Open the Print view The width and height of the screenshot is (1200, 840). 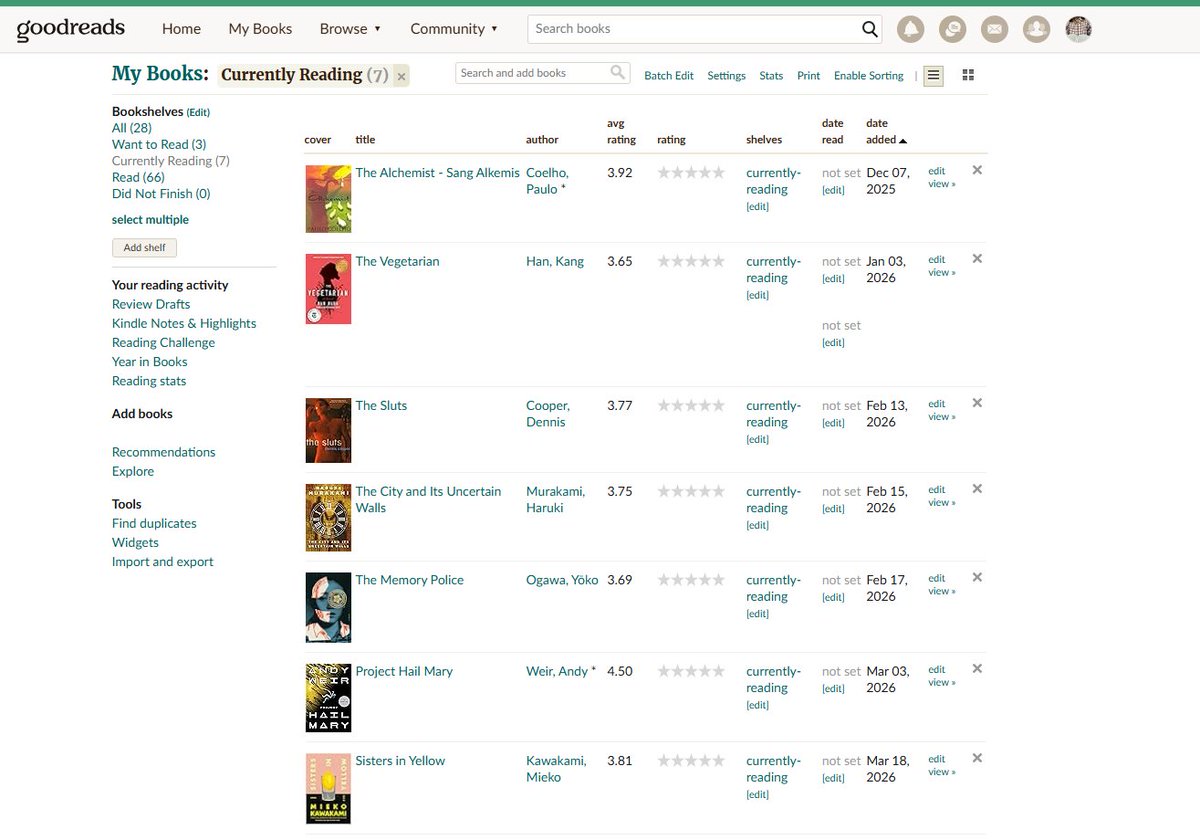coord(808,75)
